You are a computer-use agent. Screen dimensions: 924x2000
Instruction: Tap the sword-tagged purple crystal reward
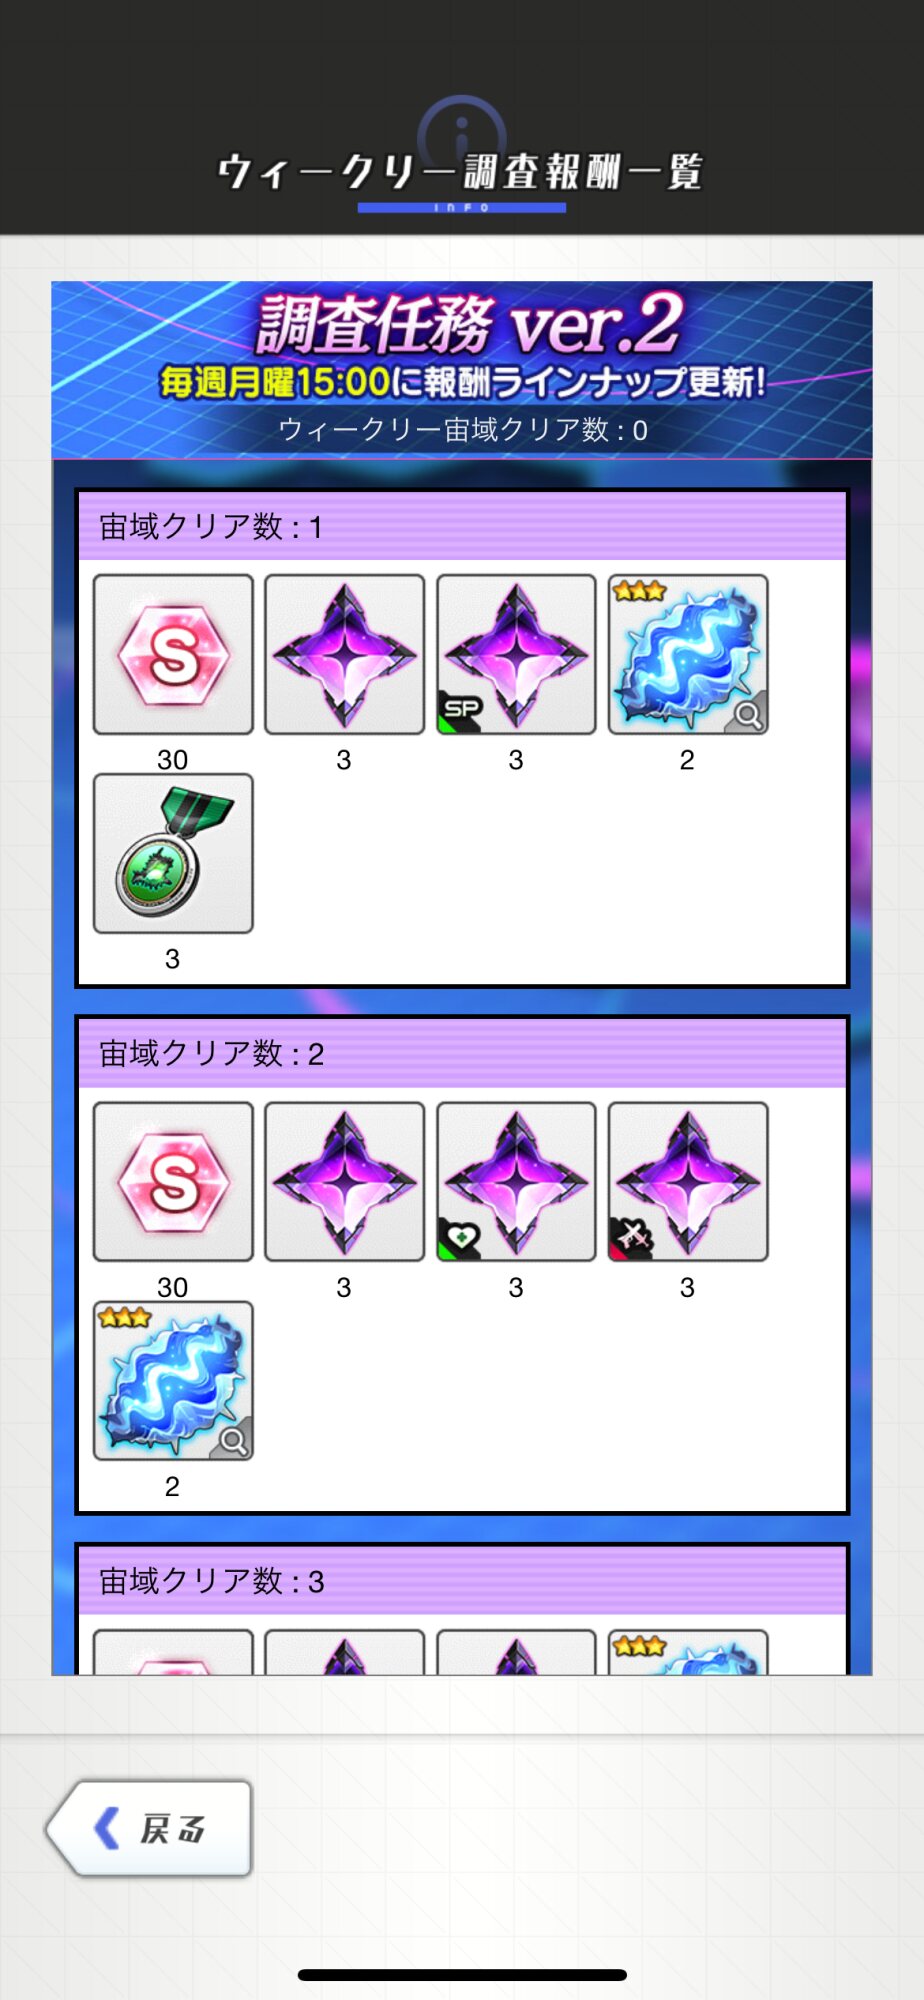tap(688, 1182)
